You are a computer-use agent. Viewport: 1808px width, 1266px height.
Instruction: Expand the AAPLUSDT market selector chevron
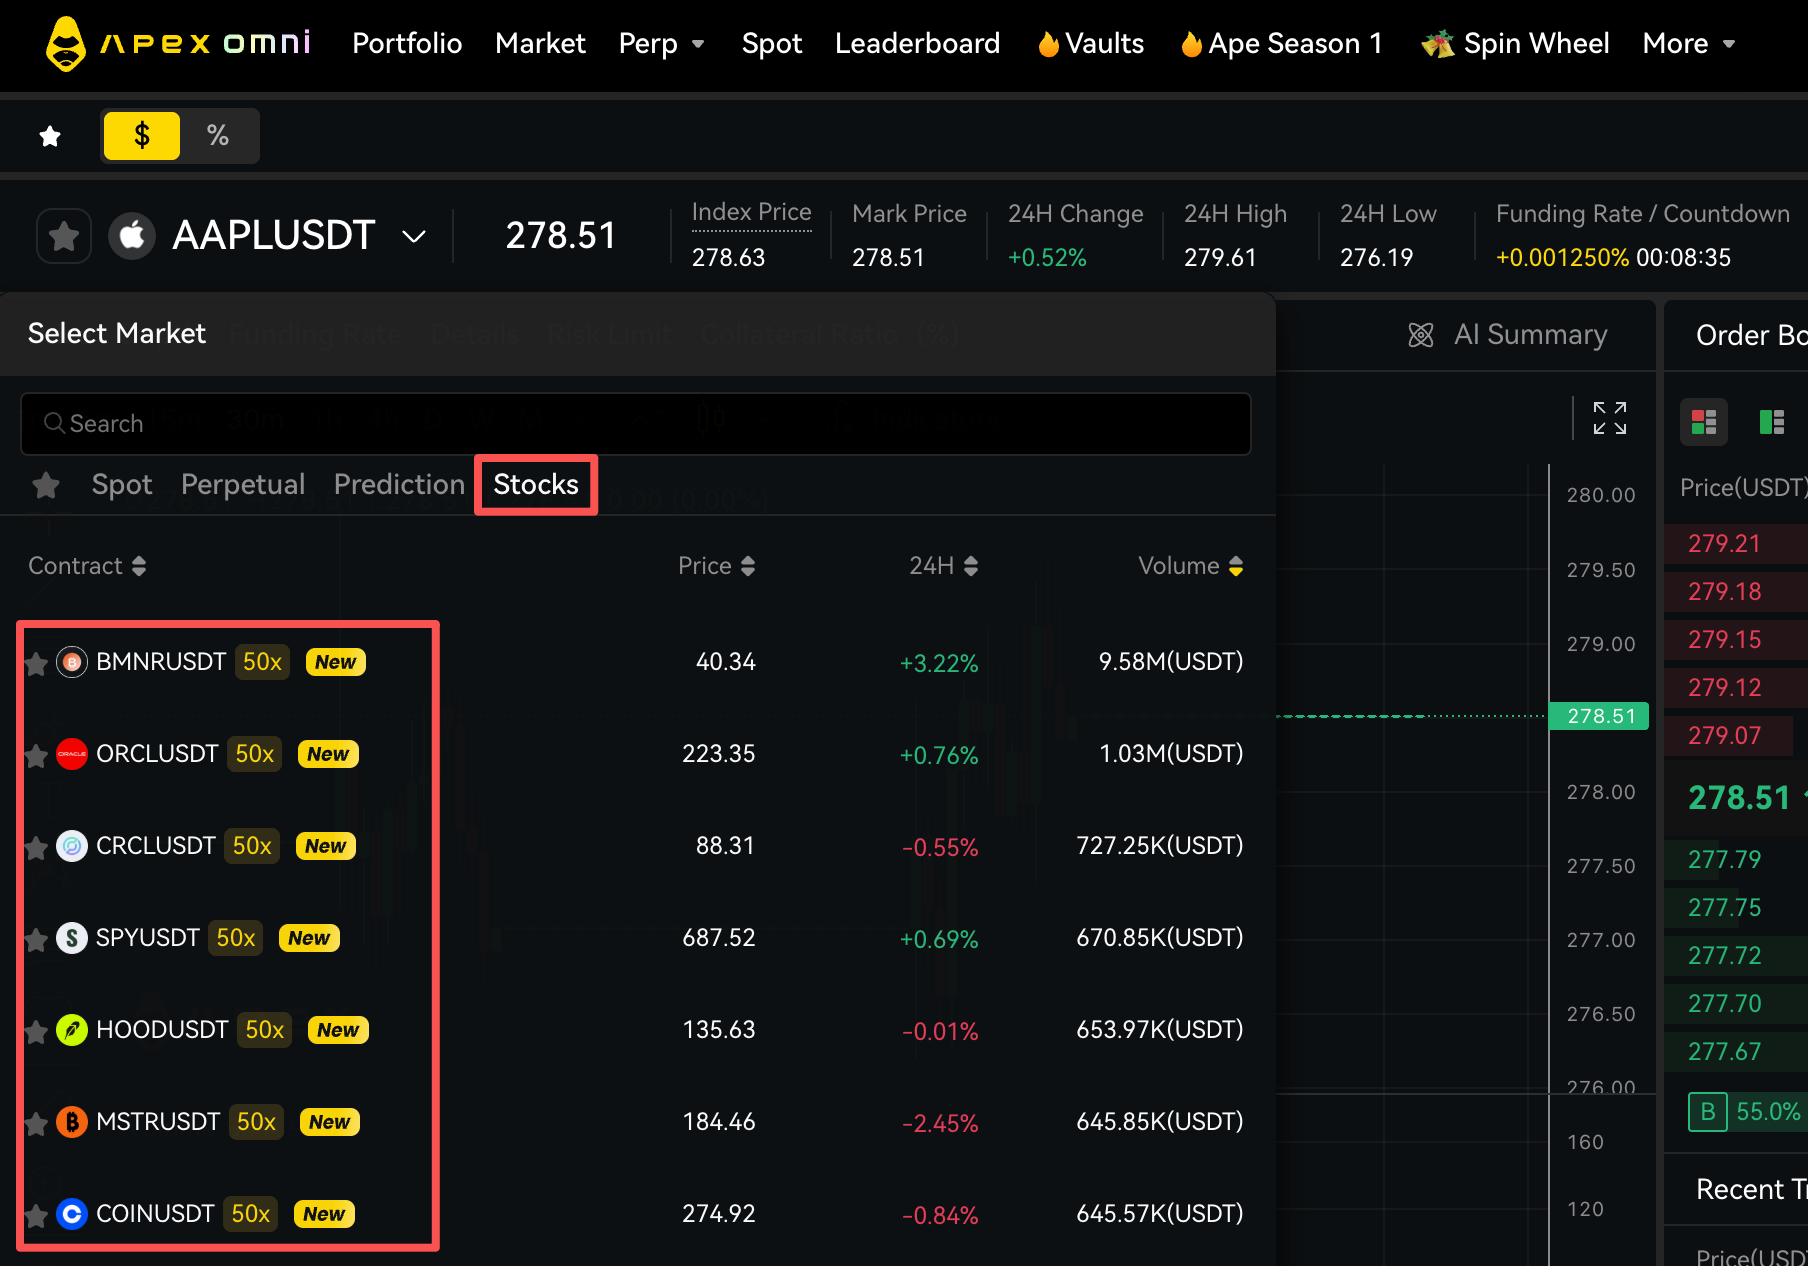pos(414,237)
